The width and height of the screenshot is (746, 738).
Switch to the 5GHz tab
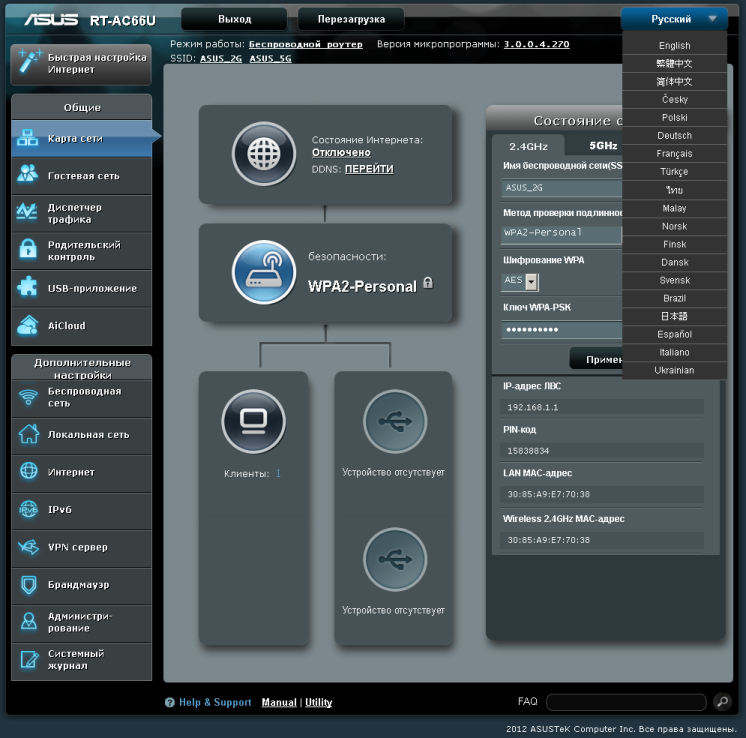tap(595, 146)
